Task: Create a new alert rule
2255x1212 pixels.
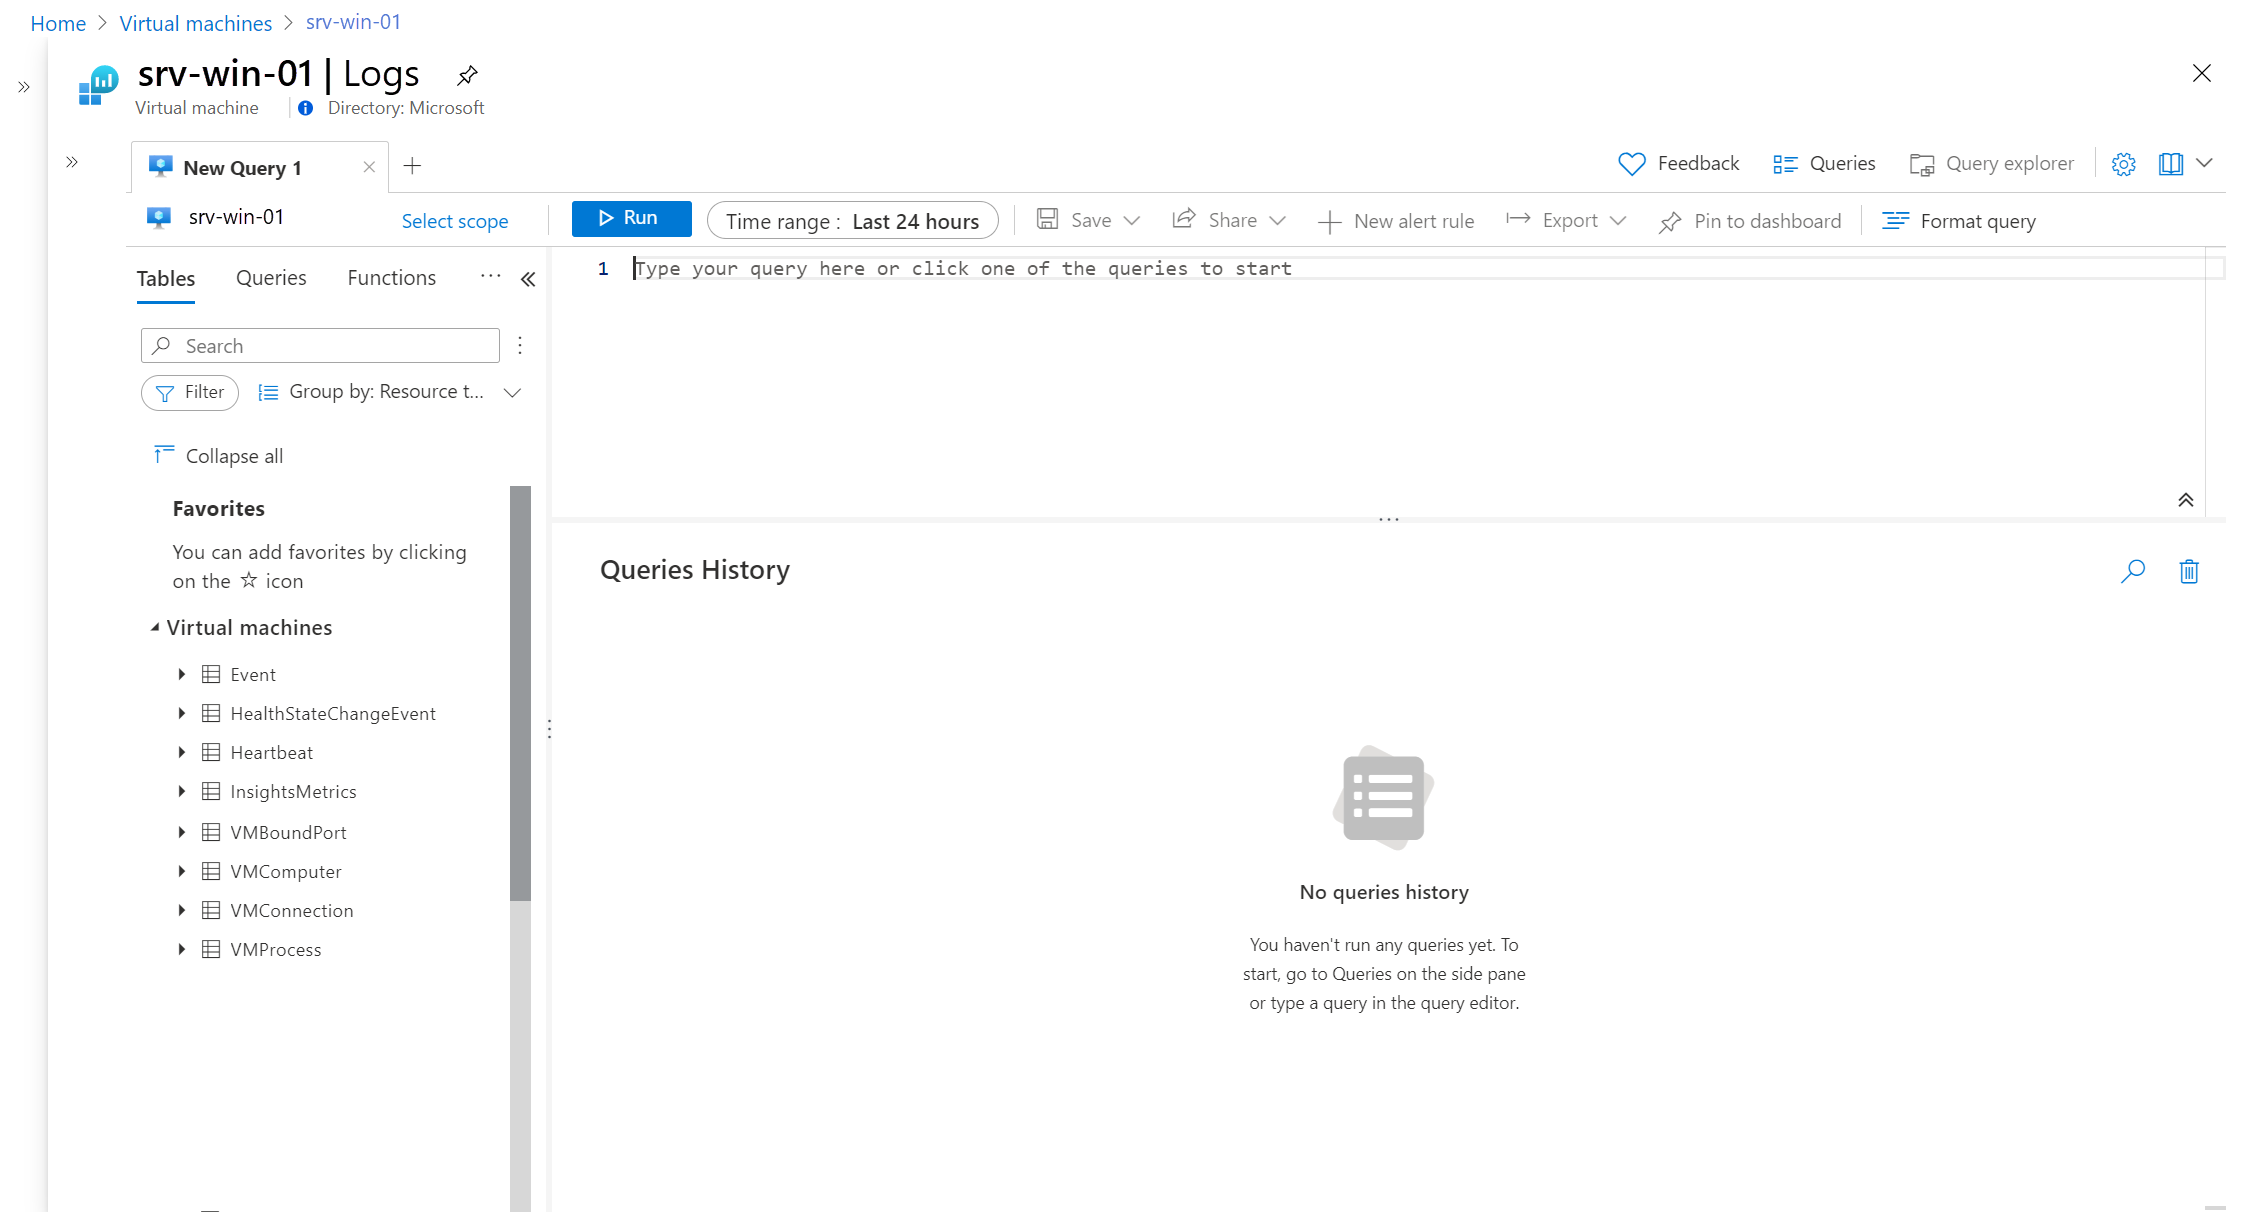Action: point(1397,221)
